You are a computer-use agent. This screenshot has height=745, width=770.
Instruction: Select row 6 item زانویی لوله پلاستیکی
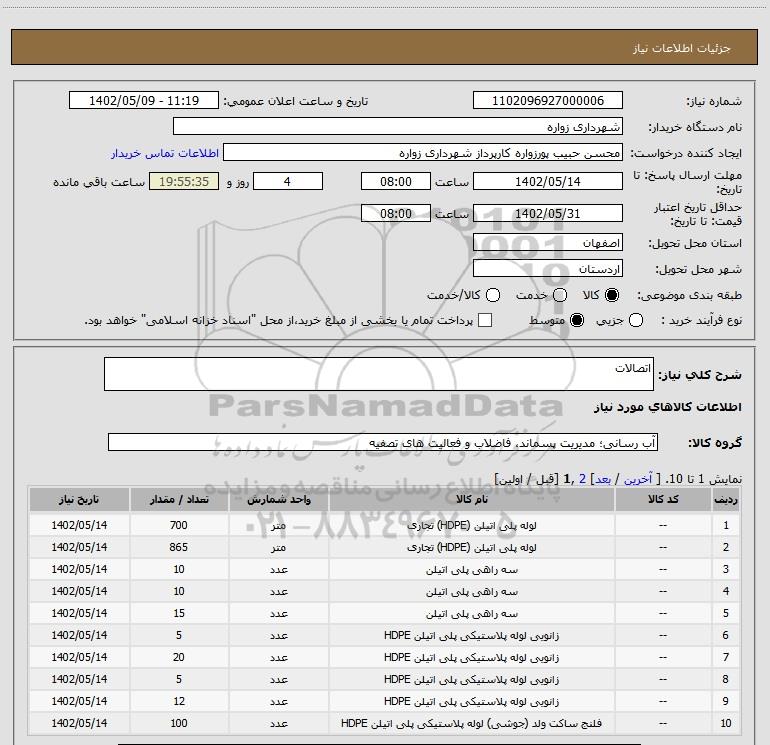pyautogui.click(x=472, y=635)
